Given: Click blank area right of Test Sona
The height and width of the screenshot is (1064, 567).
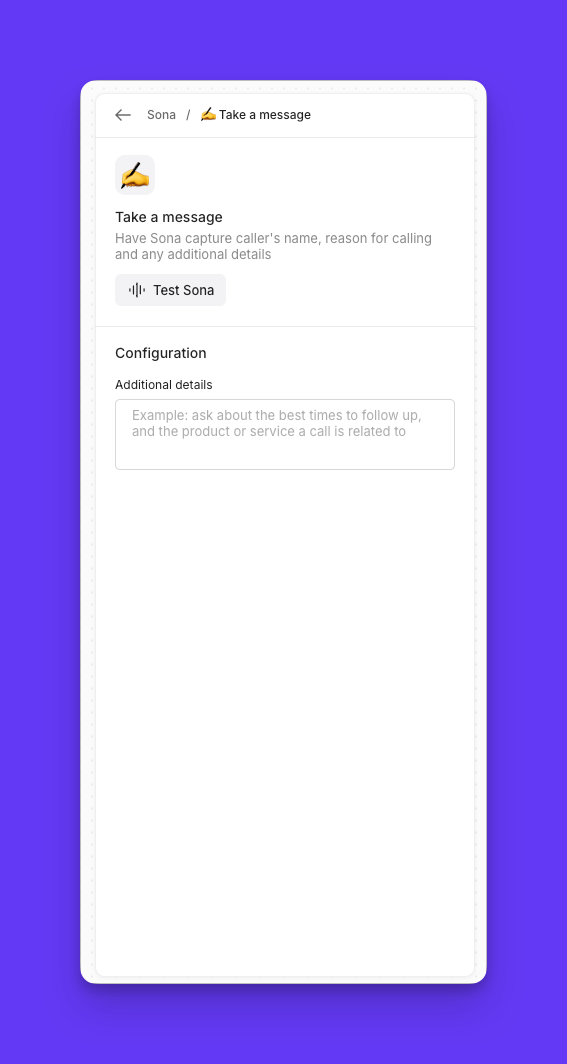Looking at the screenshot, I should [x=346, y=290].
